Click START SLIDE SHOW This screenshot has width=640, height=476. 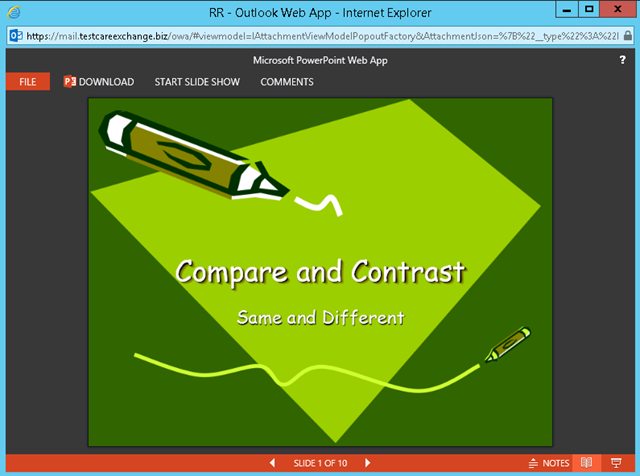coord(197,82)
